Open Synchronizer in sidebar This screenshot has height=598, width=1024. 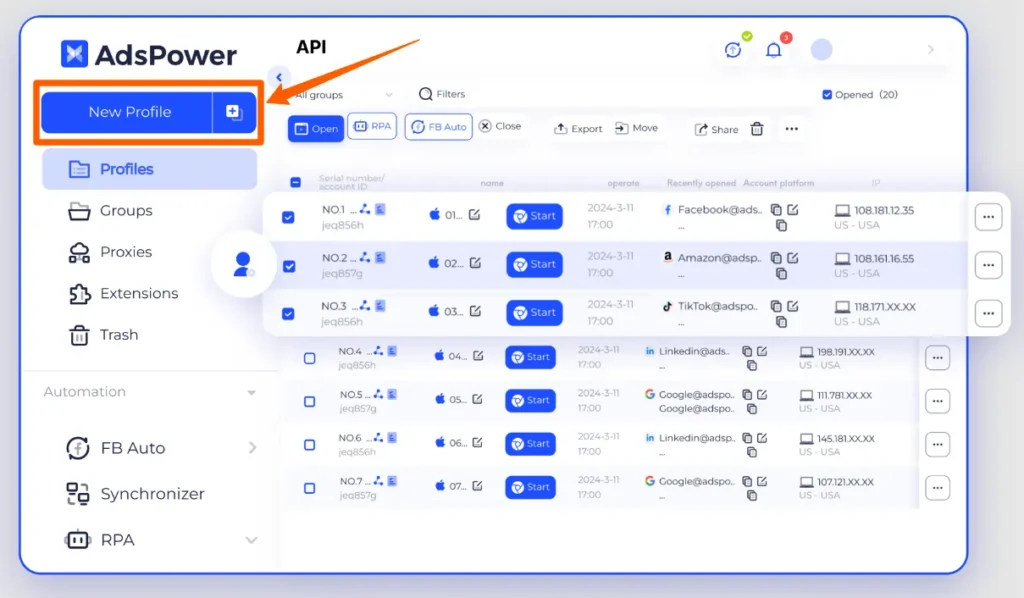coord(135,494)
